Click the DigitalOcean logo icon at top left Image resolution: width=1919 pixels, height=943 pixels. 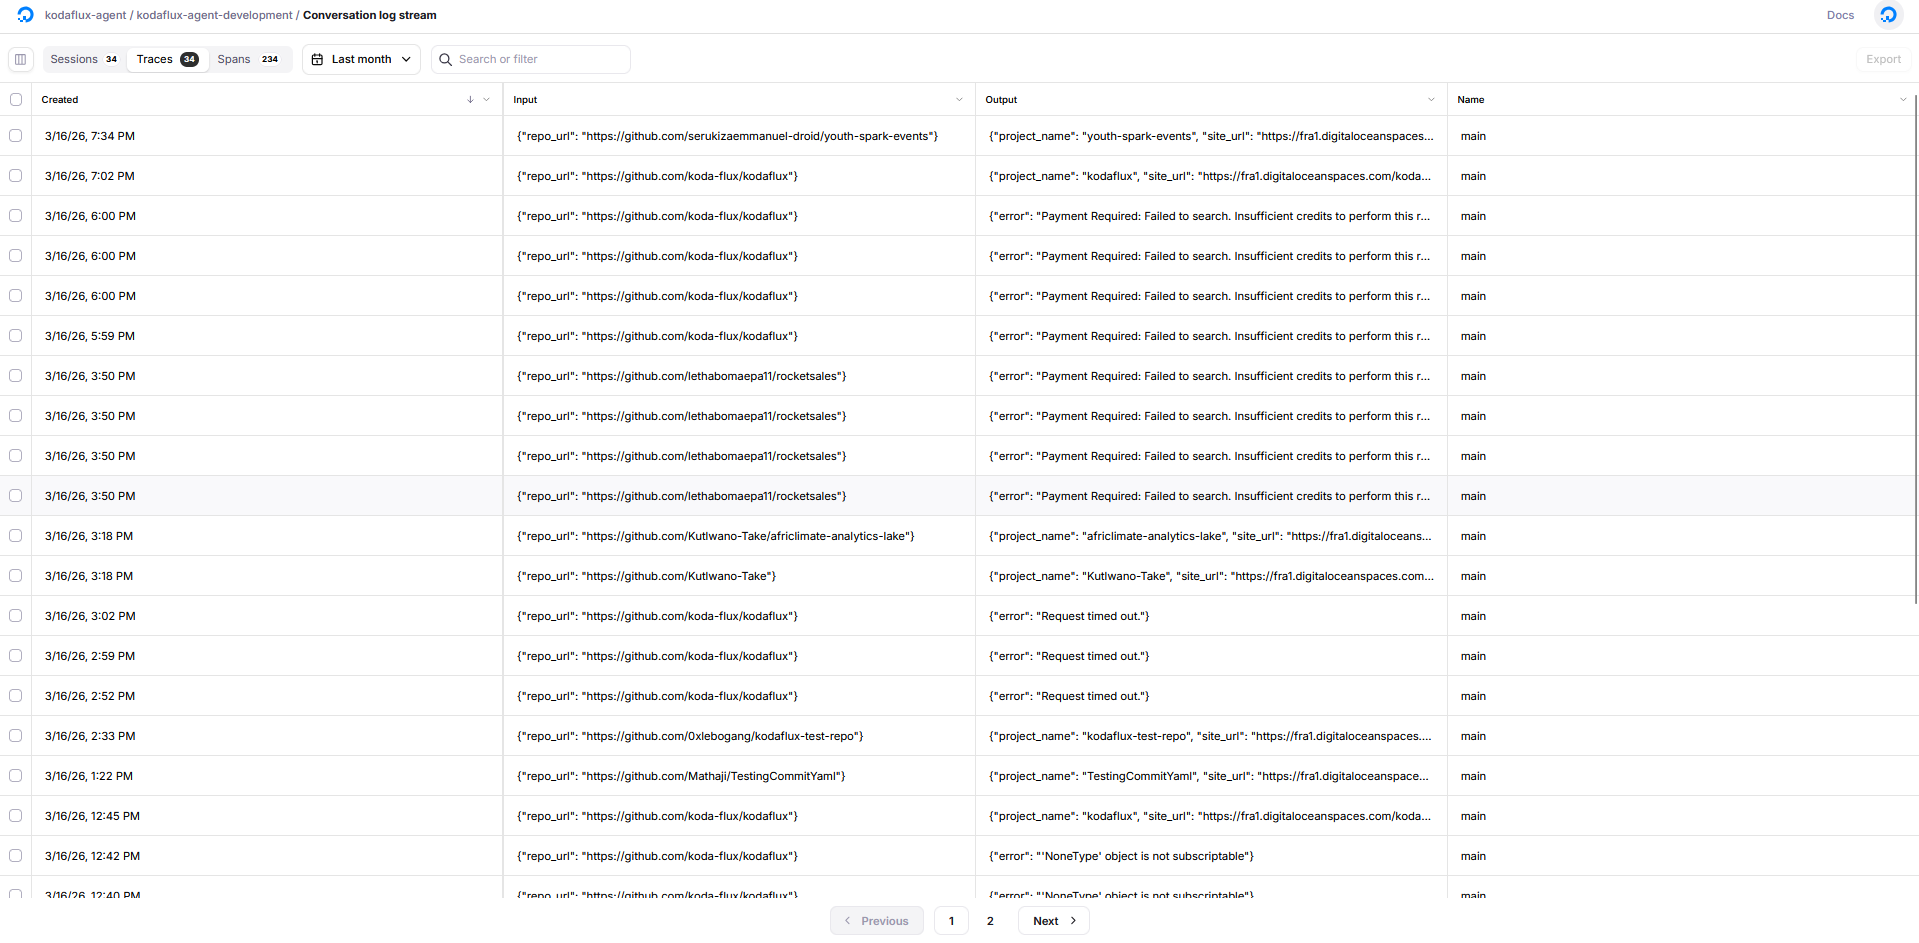pos(25,15)
